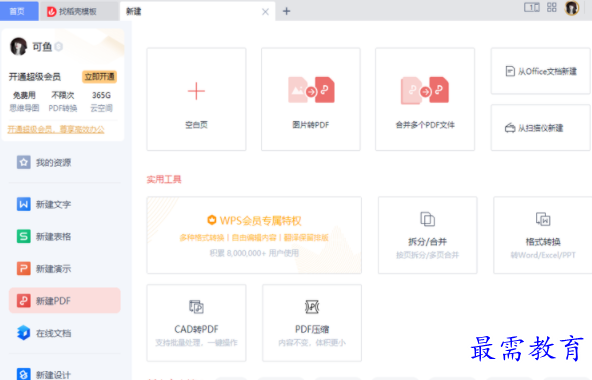Screen dimensions: 592x380
Task: Click the 365G 云空间 benefit
Action: 101,102
